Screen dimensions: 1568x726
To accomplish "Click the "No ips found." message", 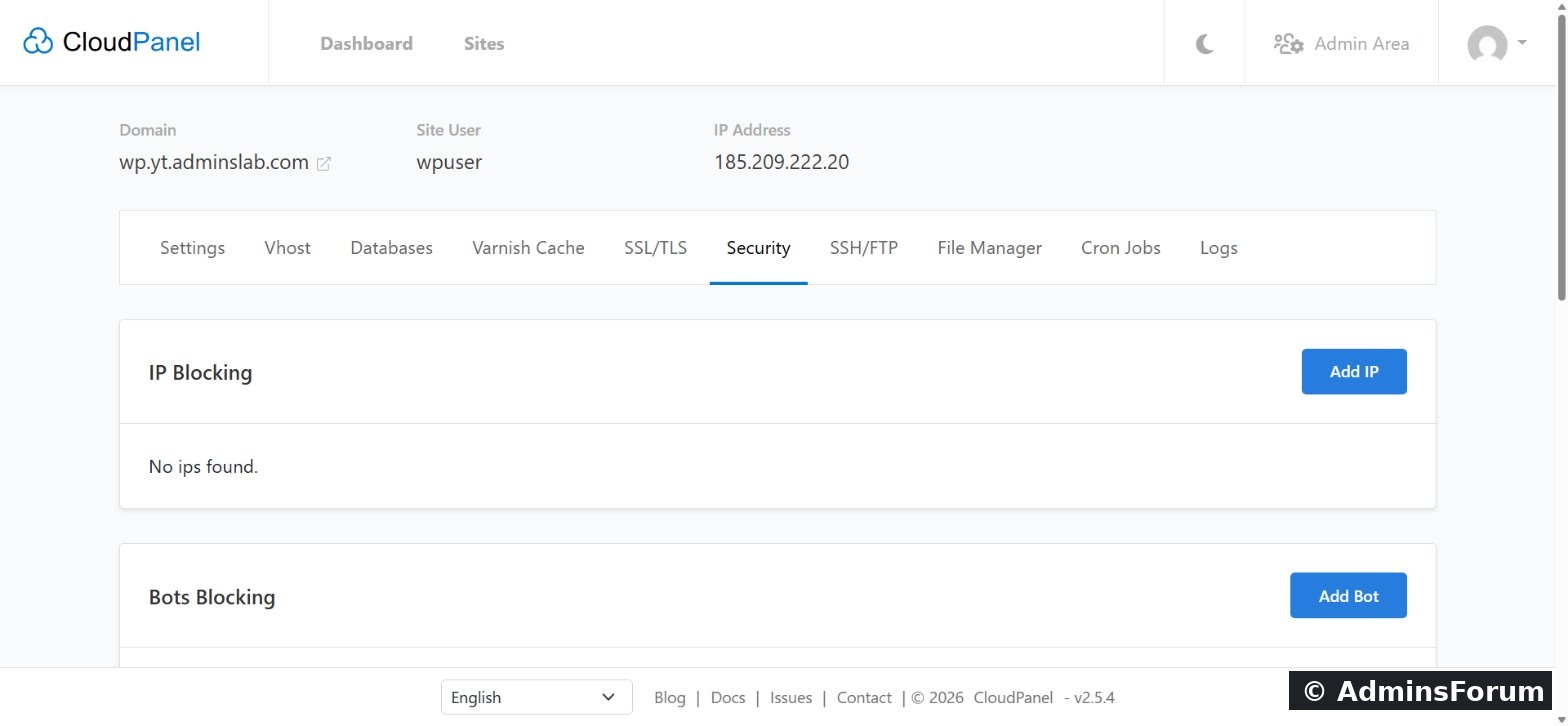I will [204, 467].
